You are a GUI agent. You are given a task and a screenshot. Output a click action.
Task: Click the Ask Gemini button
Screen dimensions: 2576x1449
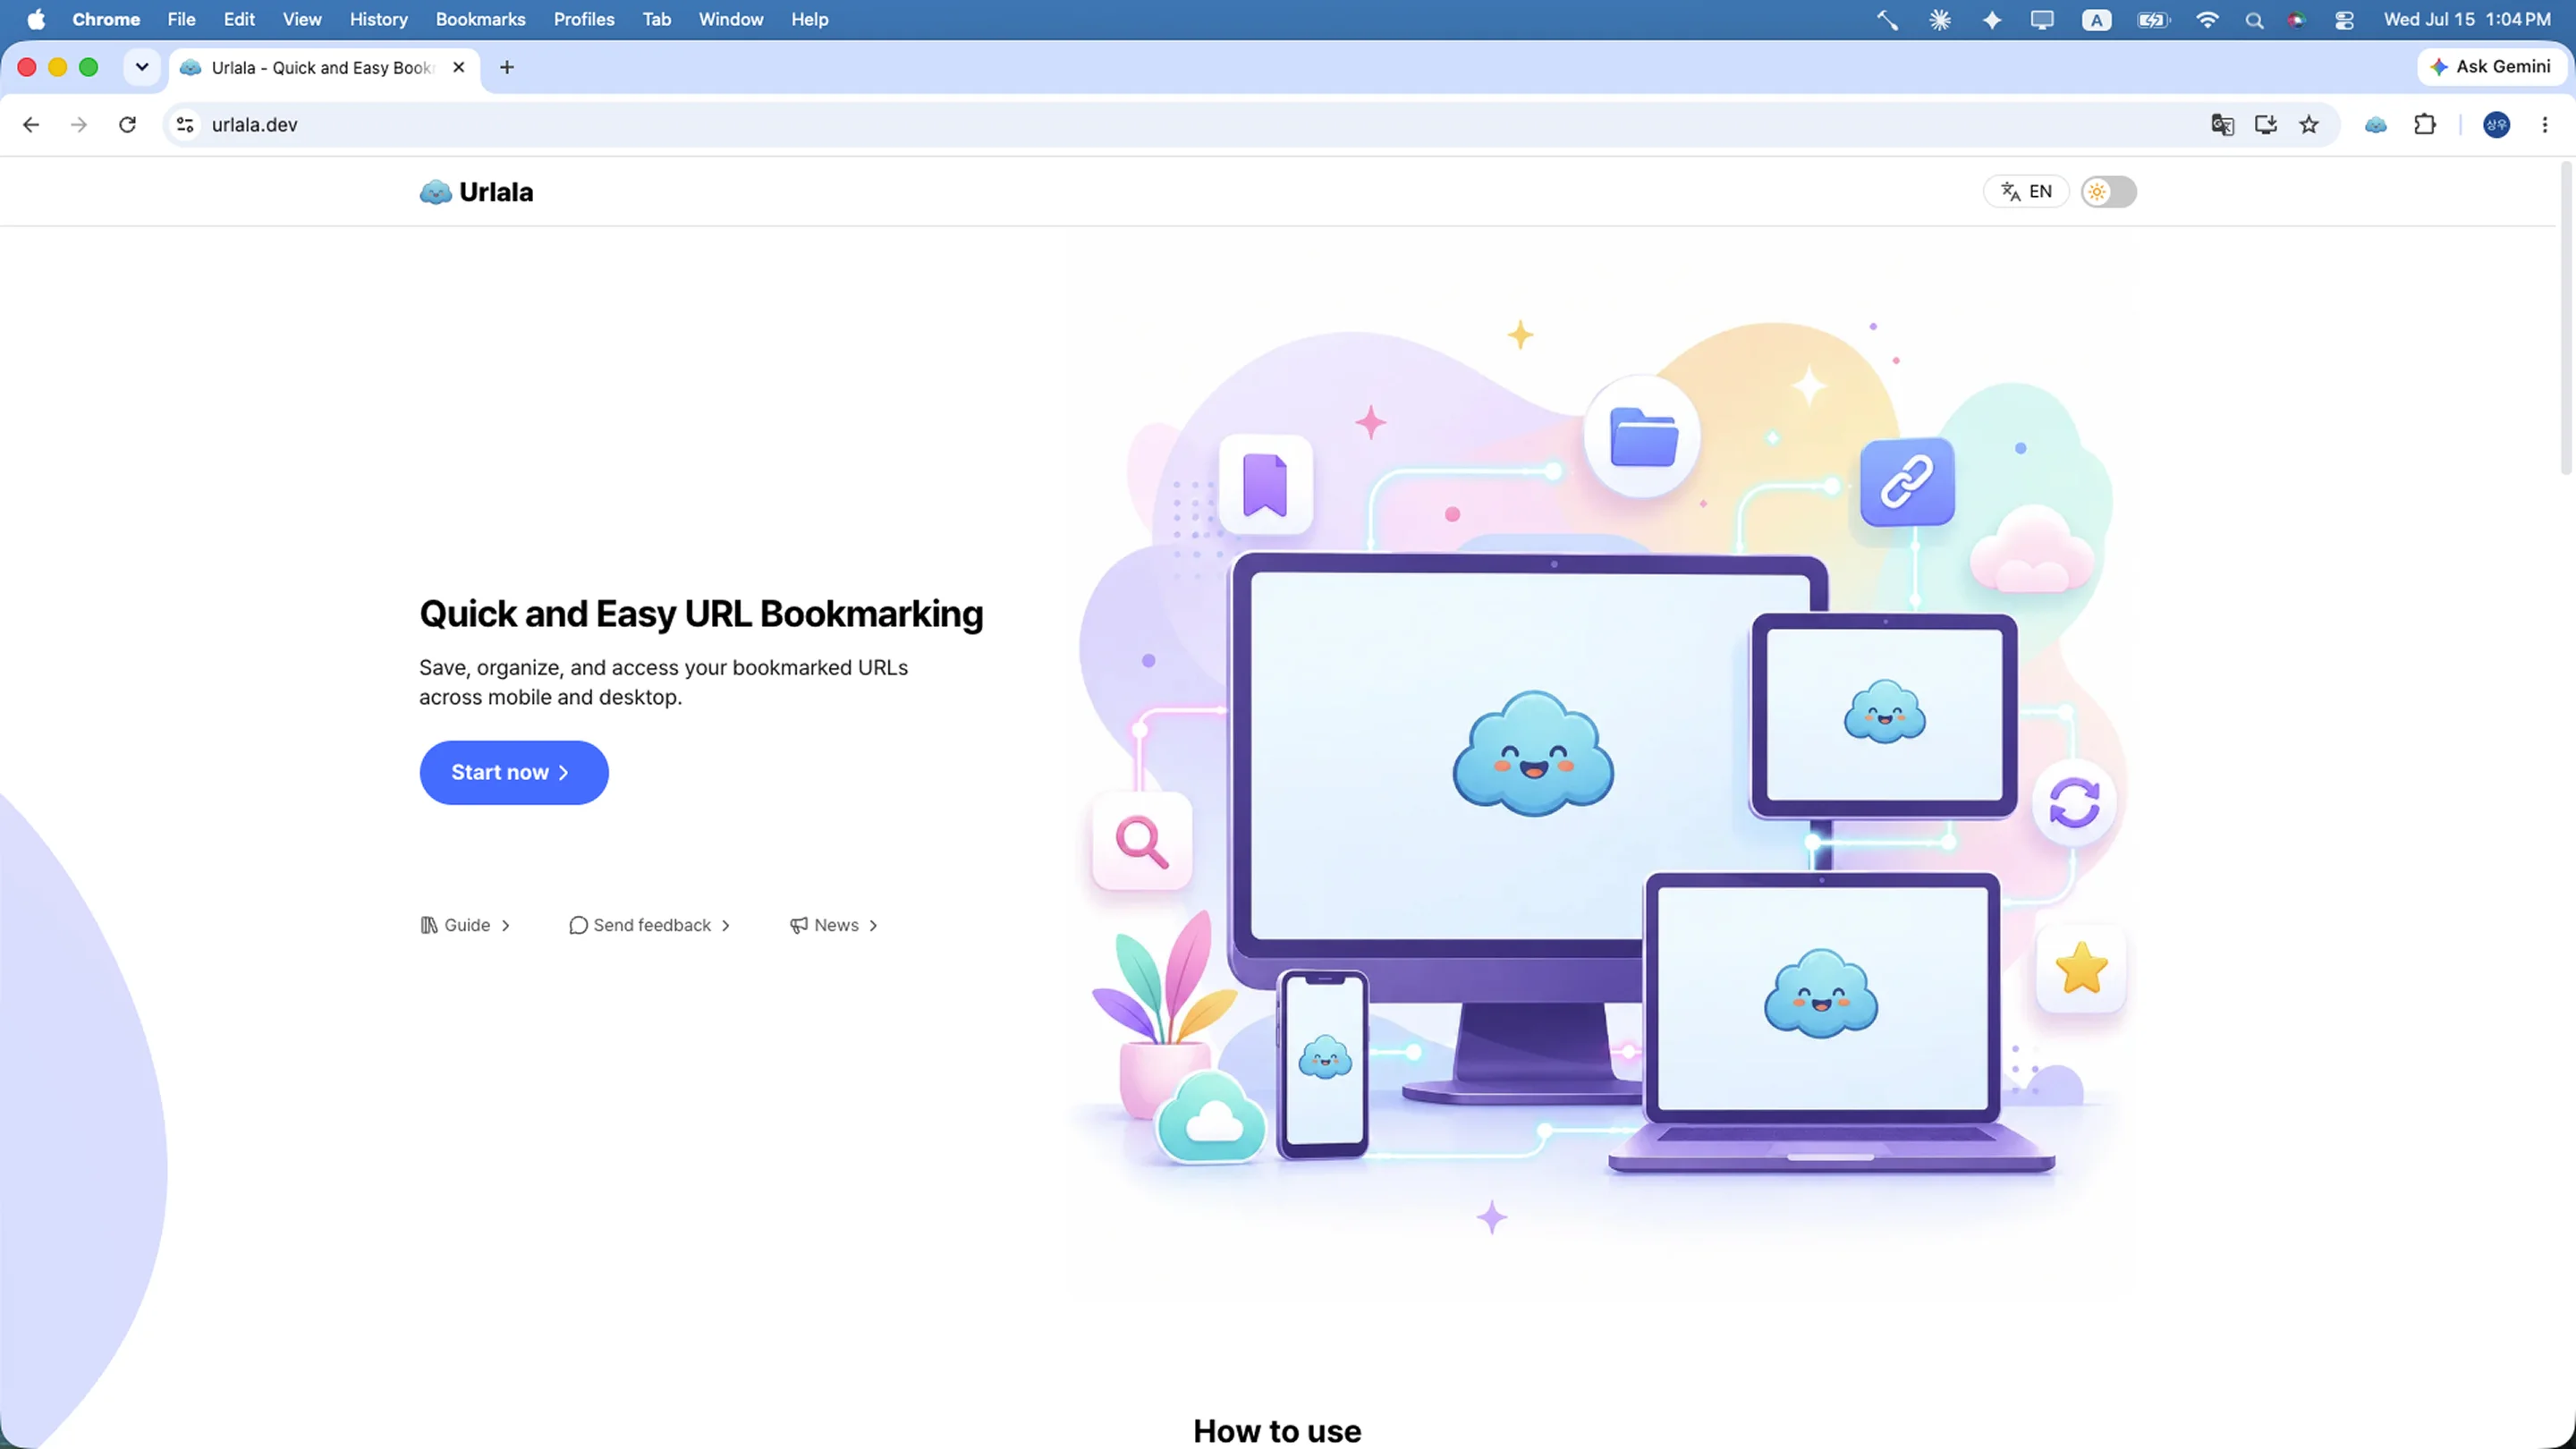coord(2491,67)
